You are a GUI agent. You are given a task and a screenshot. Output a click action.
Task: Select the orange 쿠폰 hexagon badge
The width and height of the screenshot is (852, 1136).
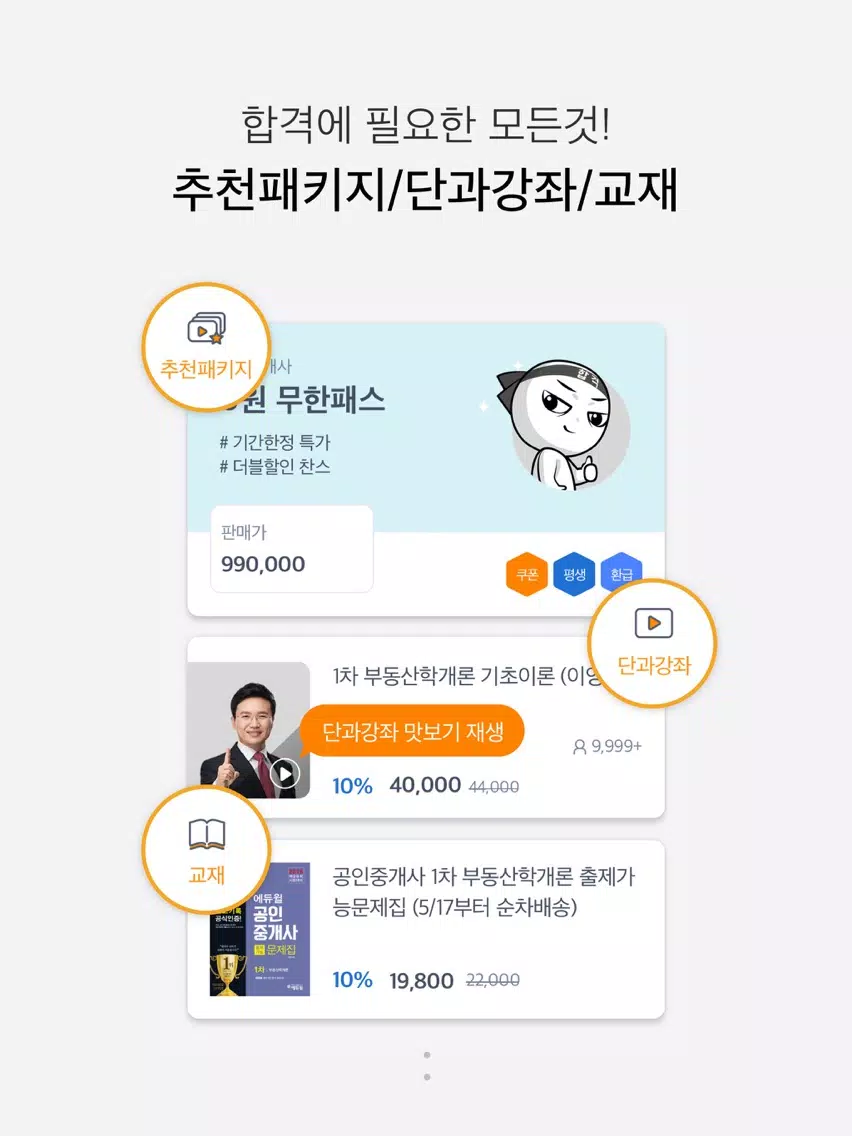pos(527,574)
